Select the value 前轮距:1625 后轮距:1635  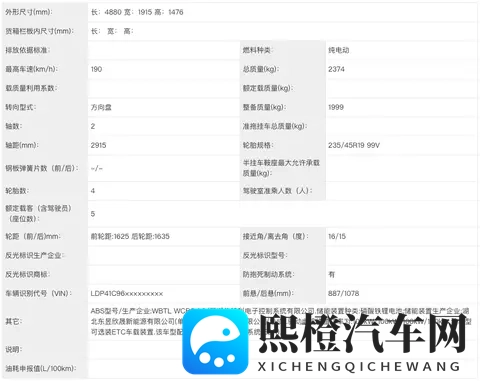click(130, 237)
